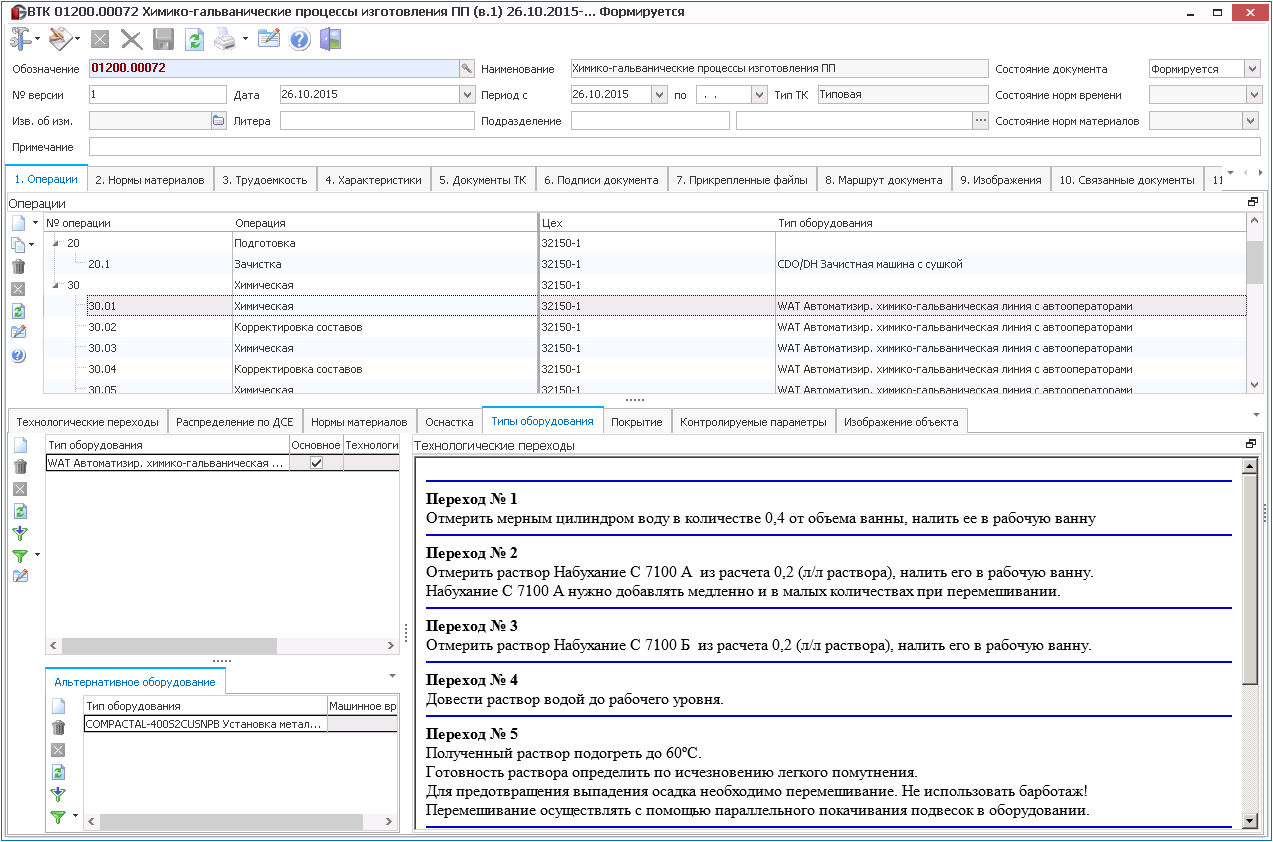This screenshot has width=1273, height=842.
Task: Click the restore icon of the Операции panel header
Action: 1252,202
